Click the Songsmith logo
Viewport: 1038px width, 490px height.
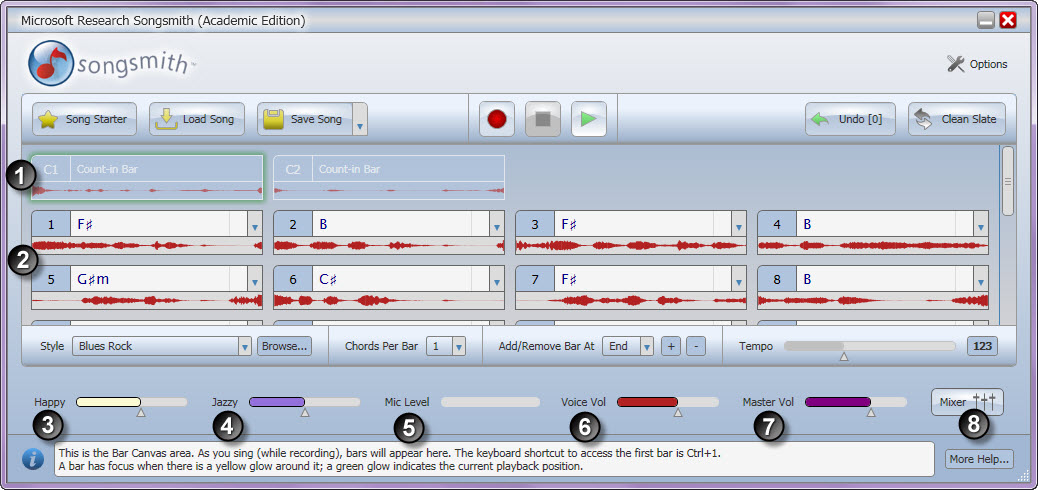(111, 64)
